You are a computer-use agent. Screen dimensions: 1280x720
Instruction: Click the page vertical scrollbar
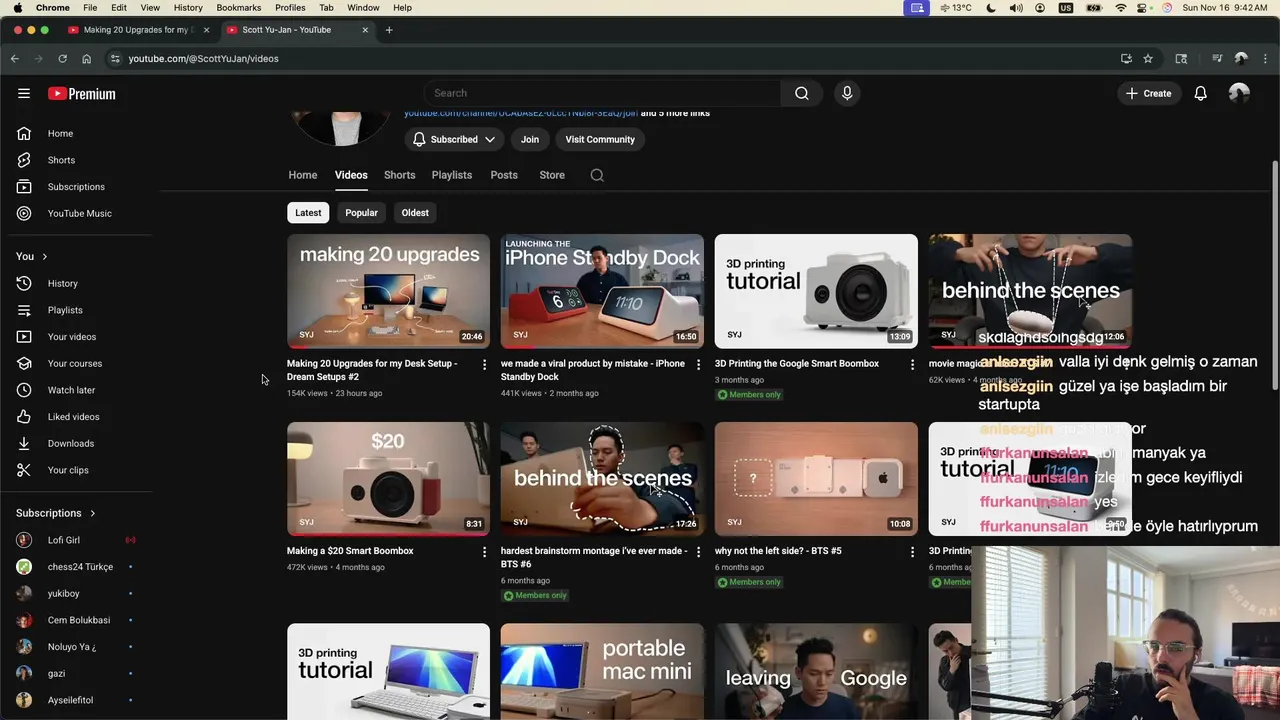tap(1275, 275)
